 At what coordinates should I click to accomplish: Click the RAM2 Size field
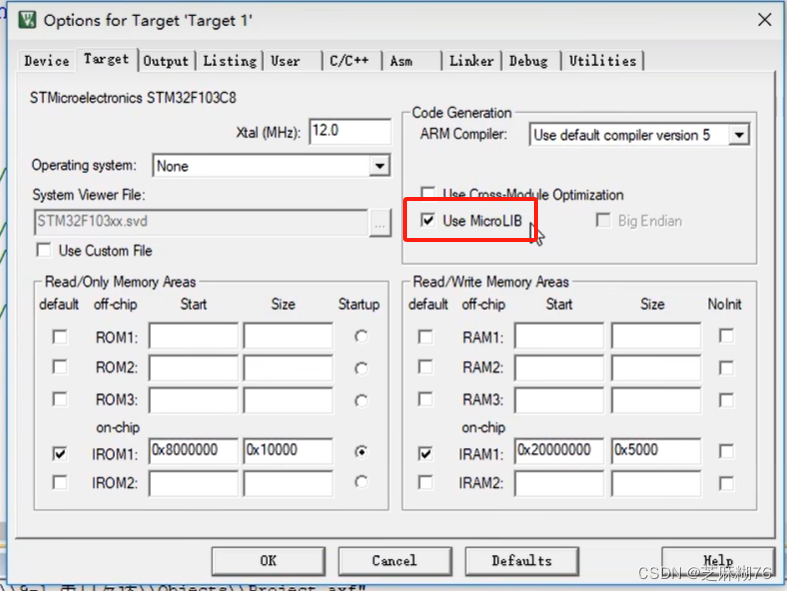tap(656, 368)
